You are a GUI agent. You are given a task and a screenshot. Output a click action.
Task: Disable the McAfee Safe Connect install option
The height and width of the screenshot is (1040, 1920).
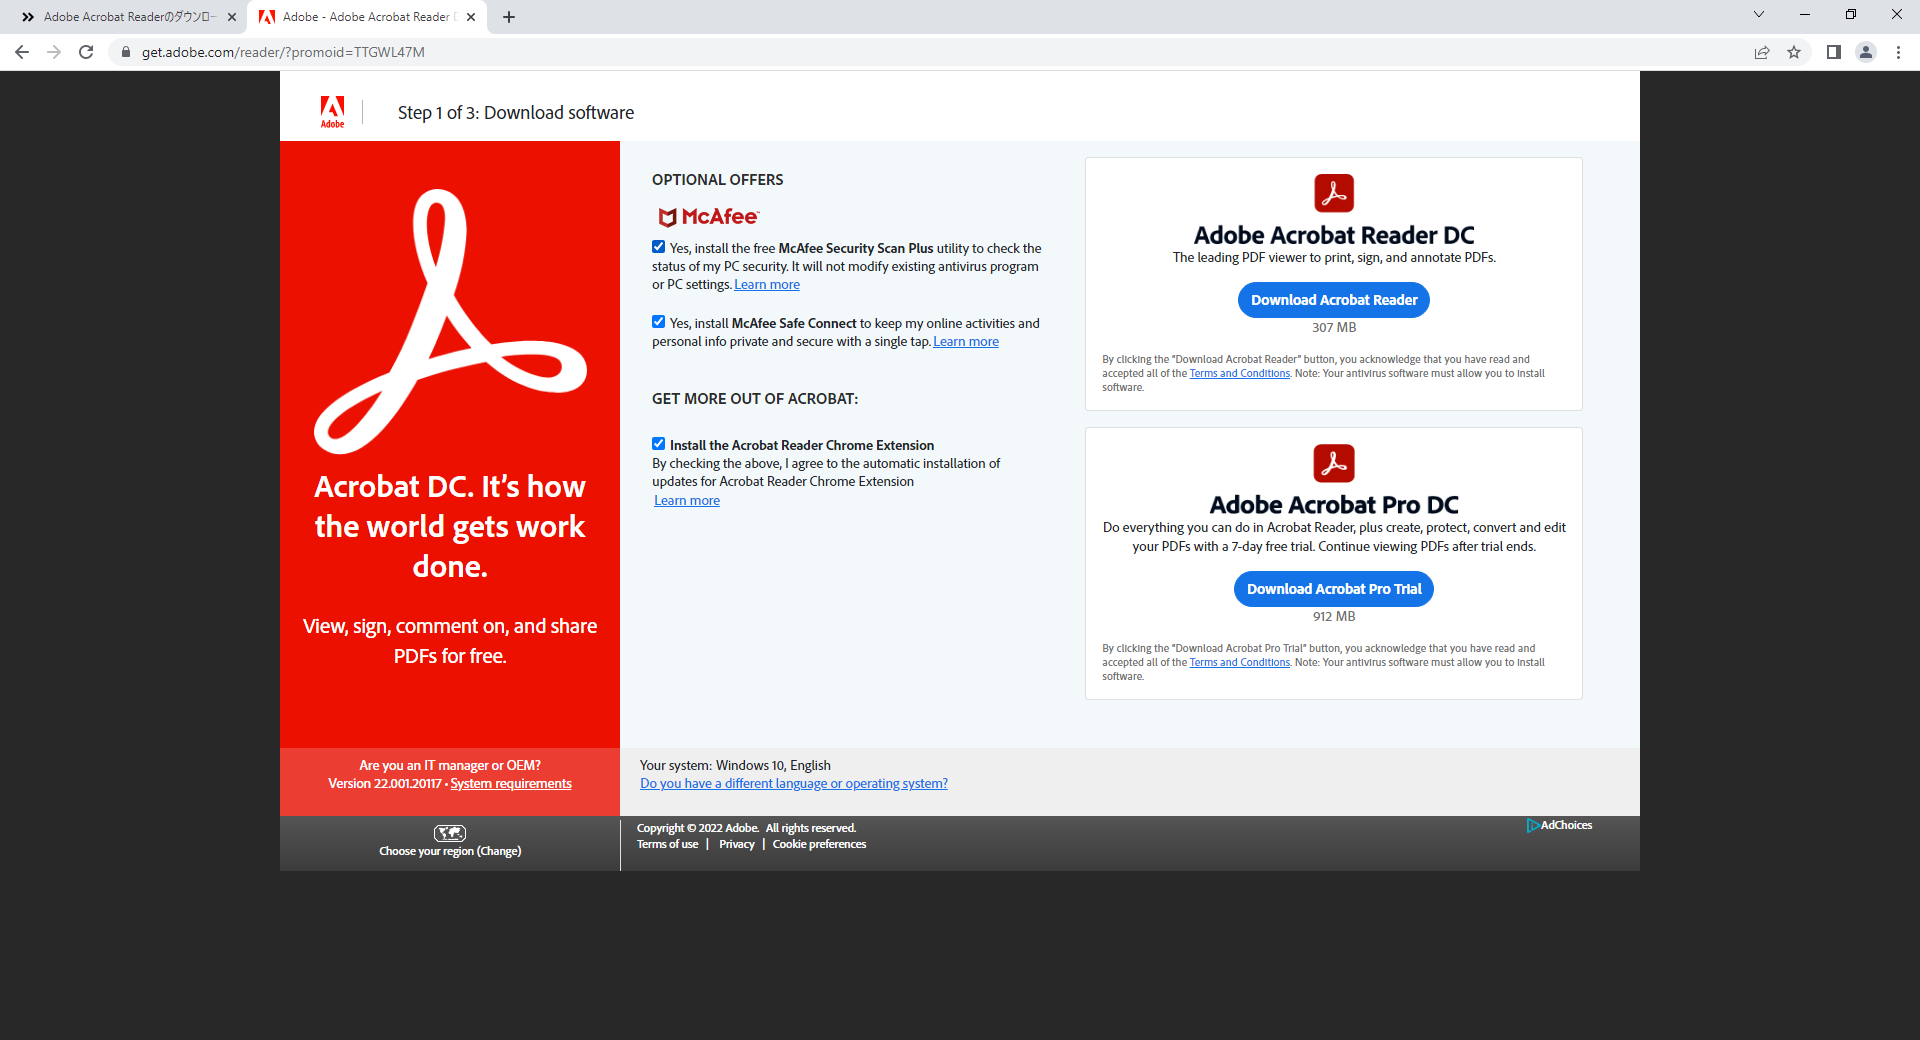658,321
